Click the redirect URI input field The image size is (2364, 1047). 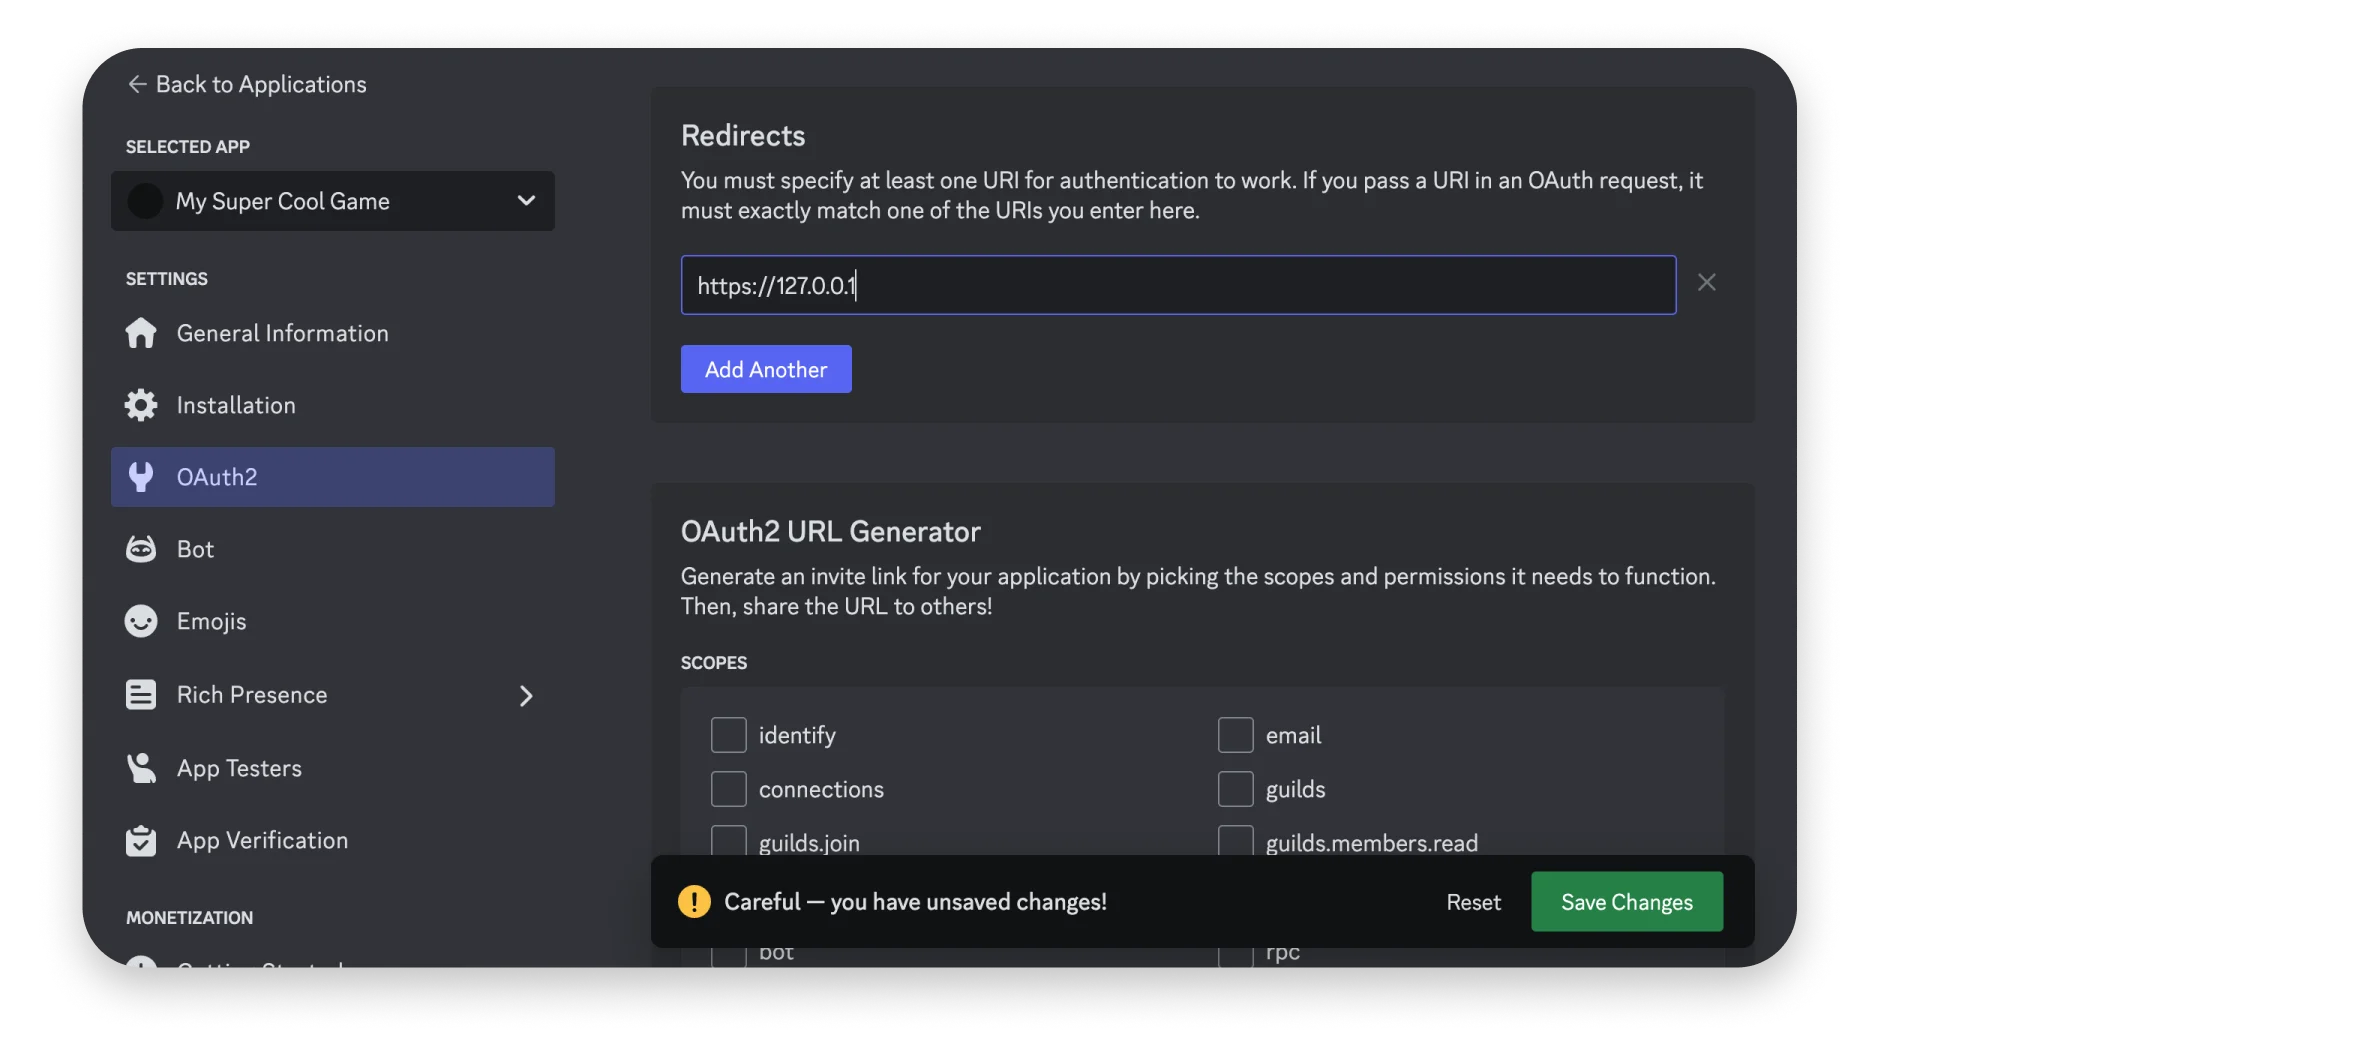click(1178, 285)
